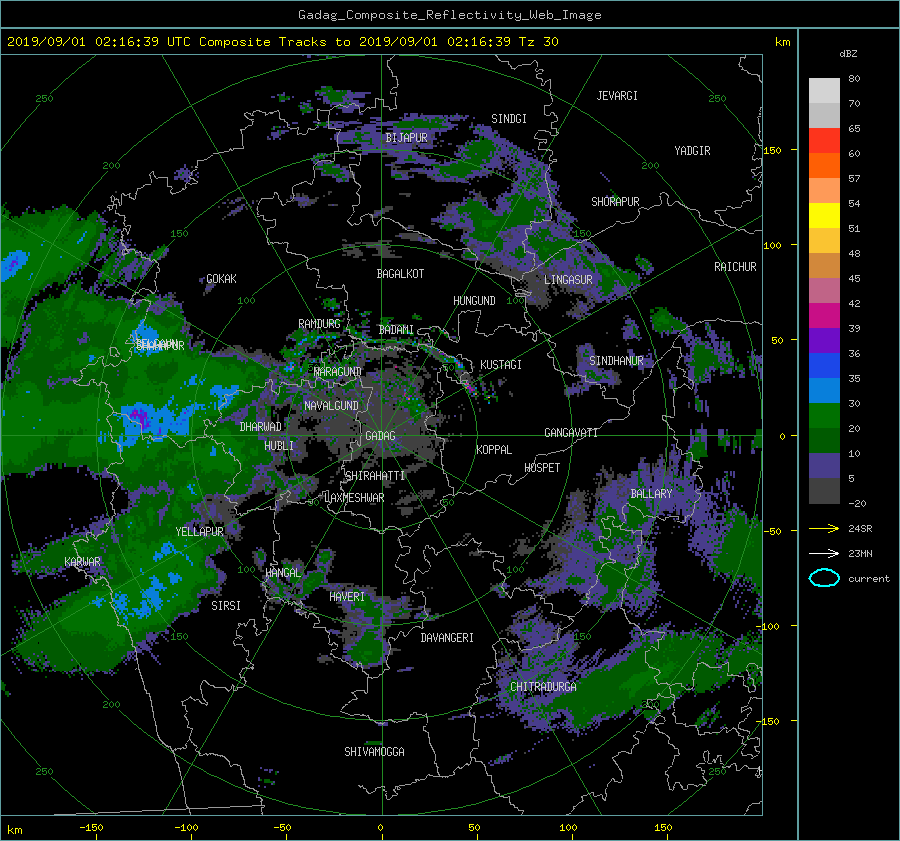Click the GADAG radar center label
This screenshot has height=841, width=900.
(381, 436)
